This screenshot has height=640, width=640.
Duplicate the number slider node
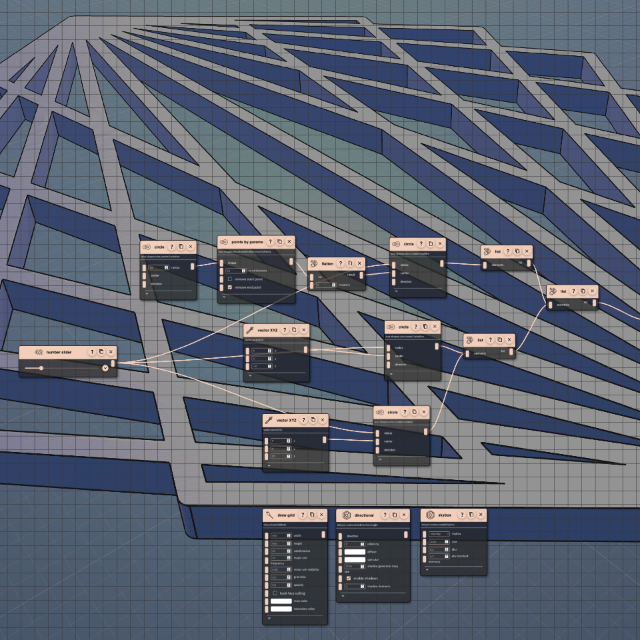(x=101, y=352)
